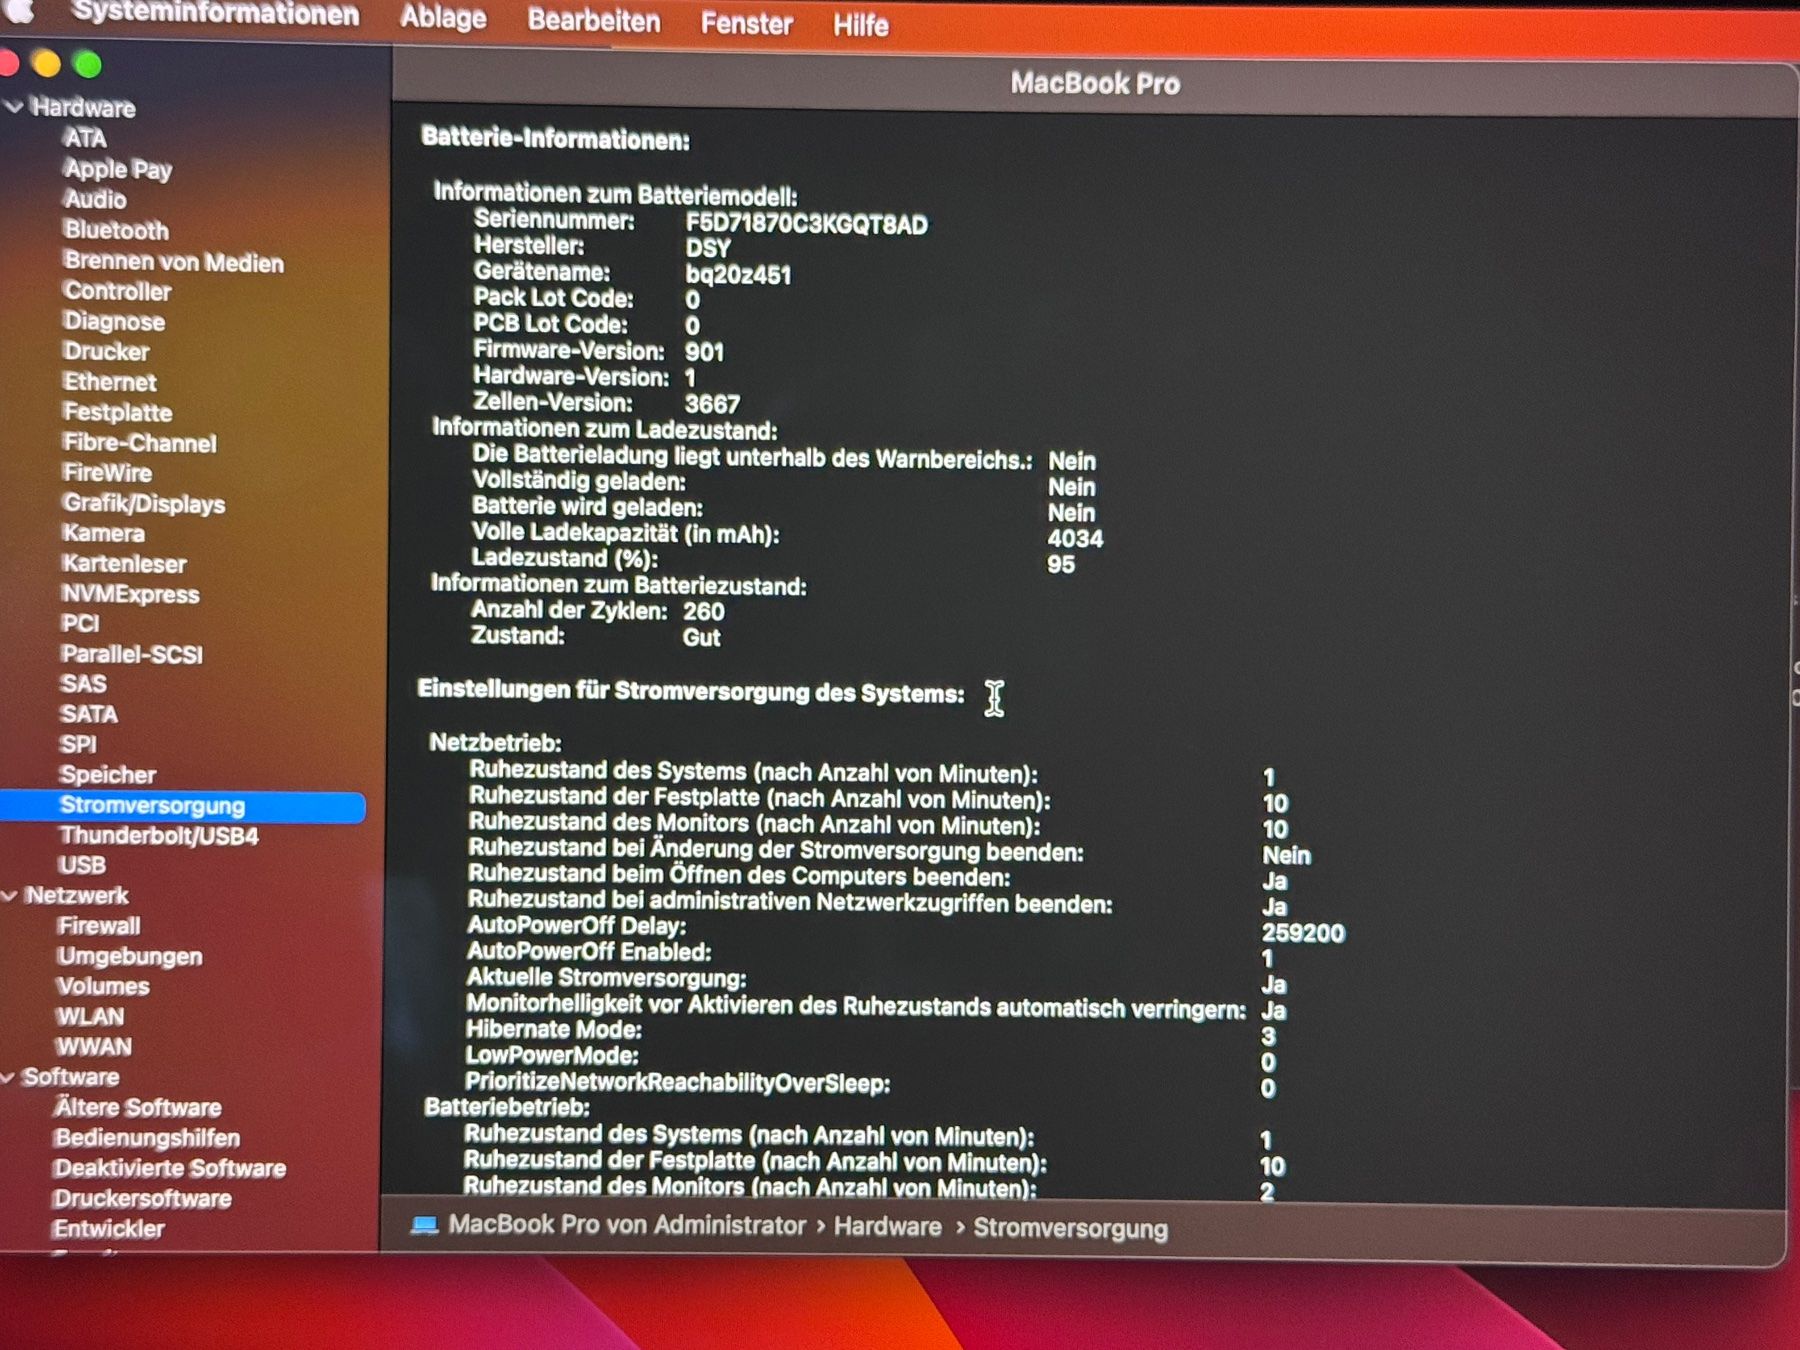
Task: Select Speicher in the sidebar
Action: tap(107, 775)
